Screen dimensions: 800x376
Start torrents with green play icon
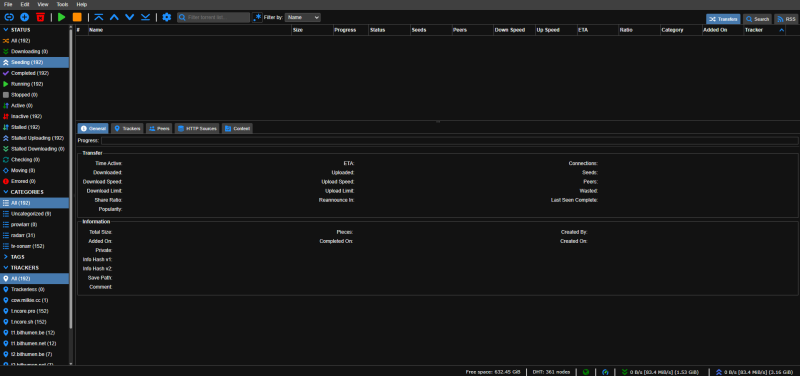62,17
